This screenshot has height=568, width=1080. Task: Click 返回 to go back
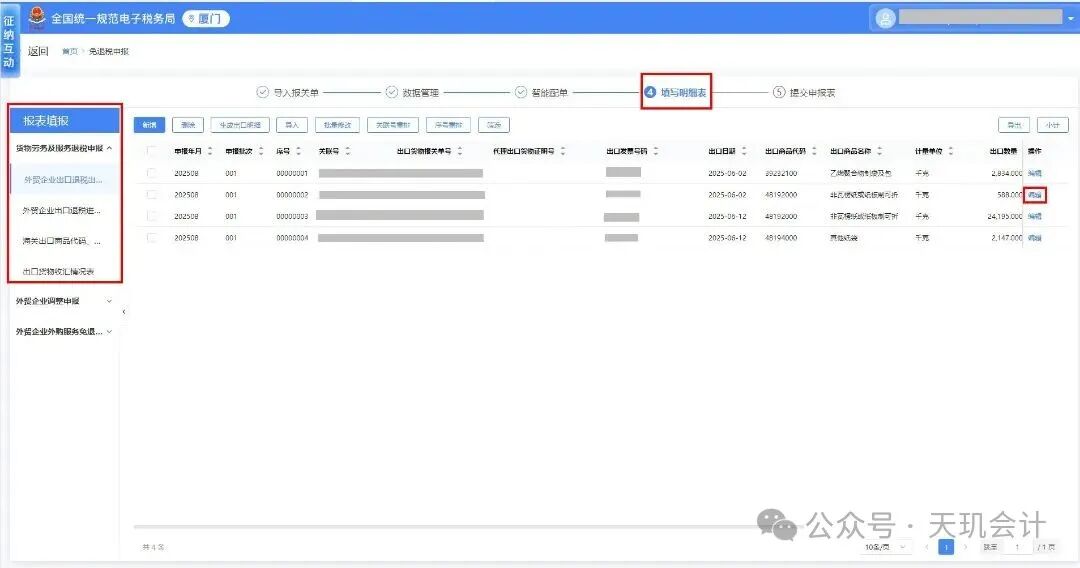[38, 51]
